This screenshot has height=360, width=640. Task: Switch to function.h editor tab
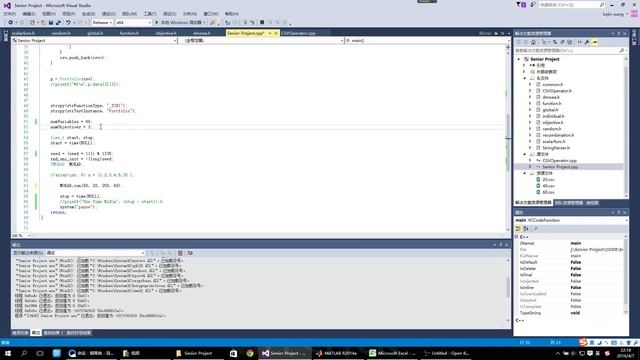point(129,33)
